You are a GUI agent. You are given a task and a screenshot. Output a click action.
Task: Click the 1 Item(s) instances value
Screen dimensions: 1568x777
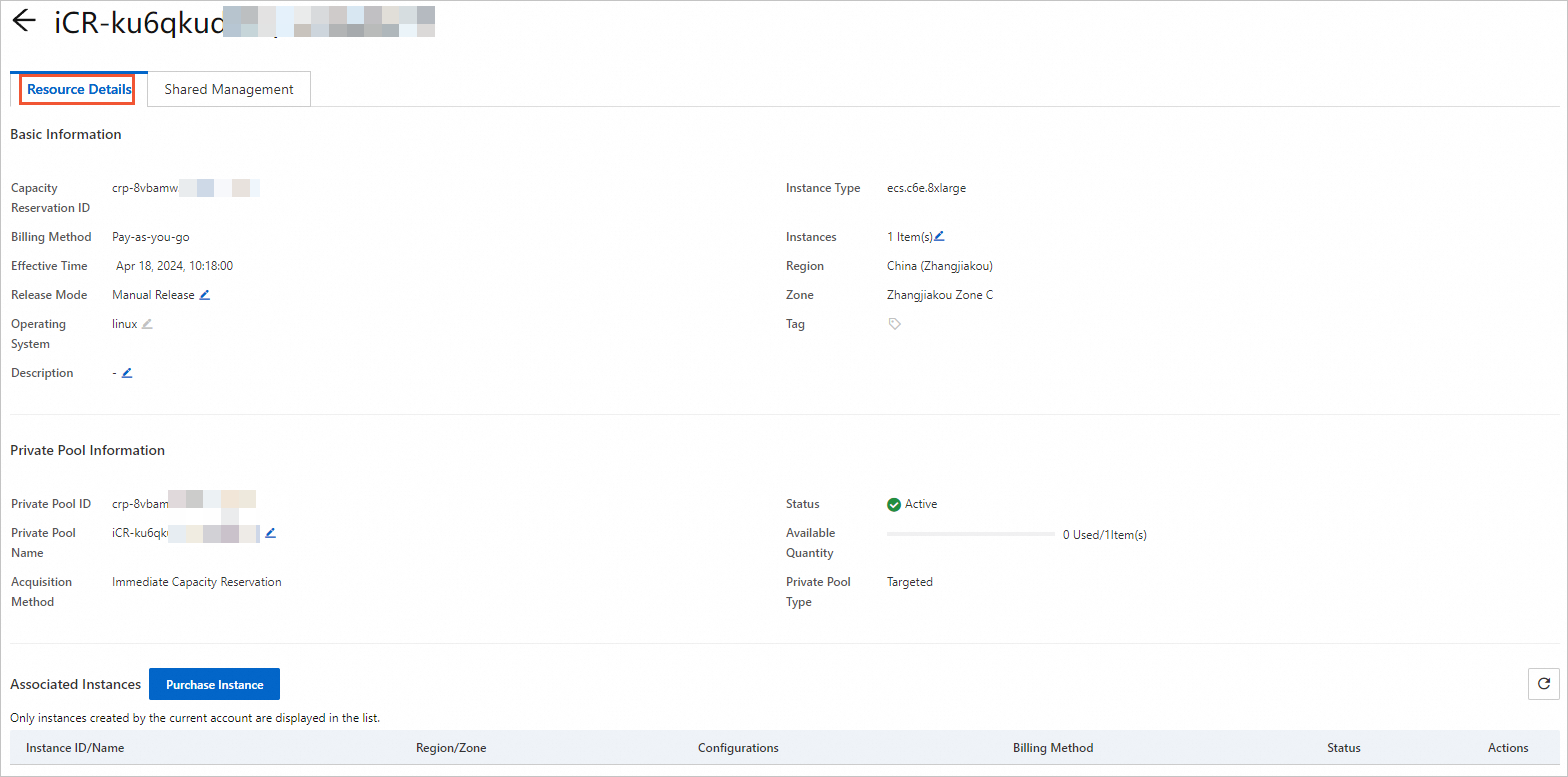910,237
